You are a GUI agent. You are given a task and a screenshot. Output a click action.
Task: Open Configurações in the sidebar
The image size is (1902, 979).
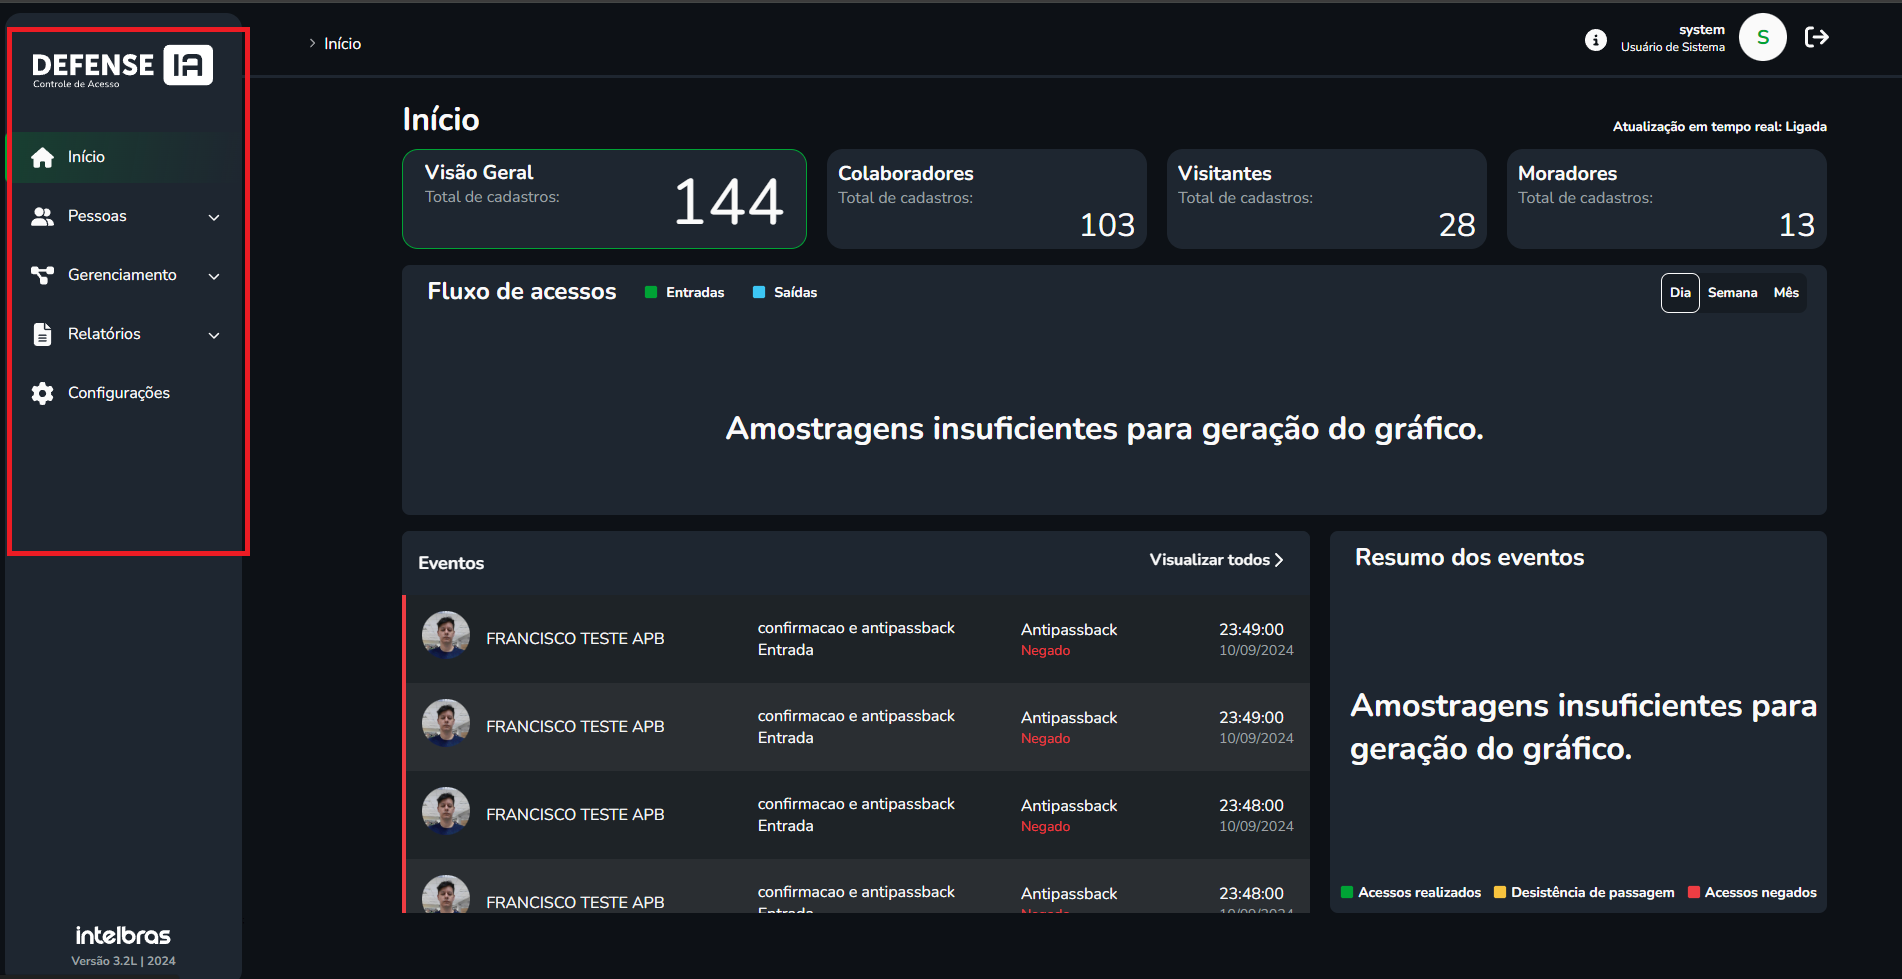coord(125,393)
